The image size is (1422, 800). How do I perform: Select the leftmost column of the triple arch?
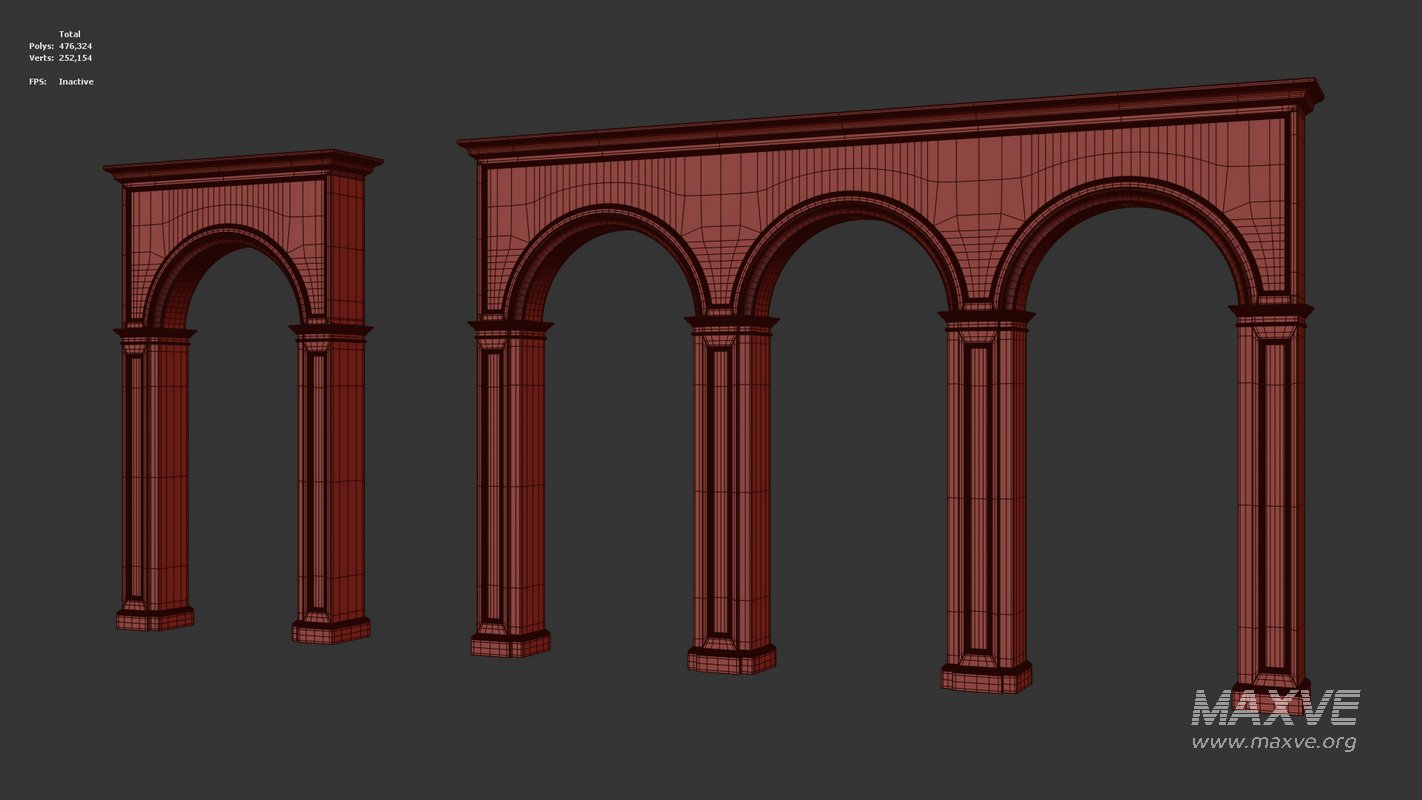pyautogui.click(x=510, y=480)
